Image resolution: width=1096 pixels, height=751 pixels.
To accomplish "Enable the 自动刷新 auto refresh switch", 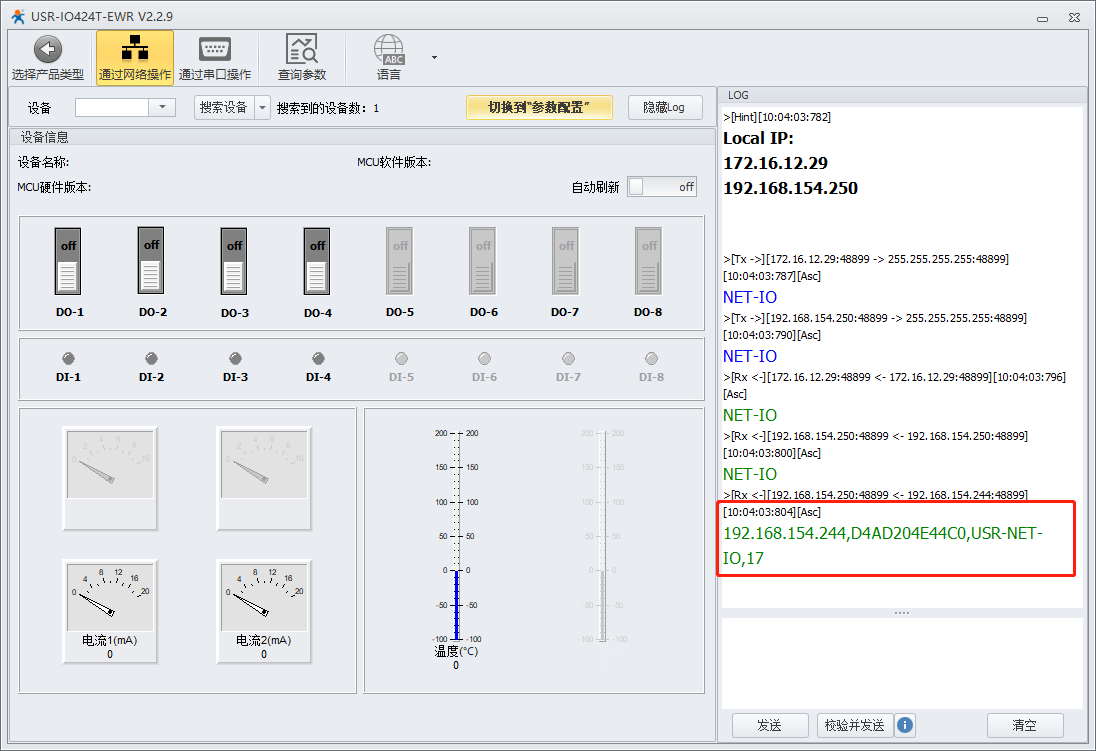I will click(662, 187).
